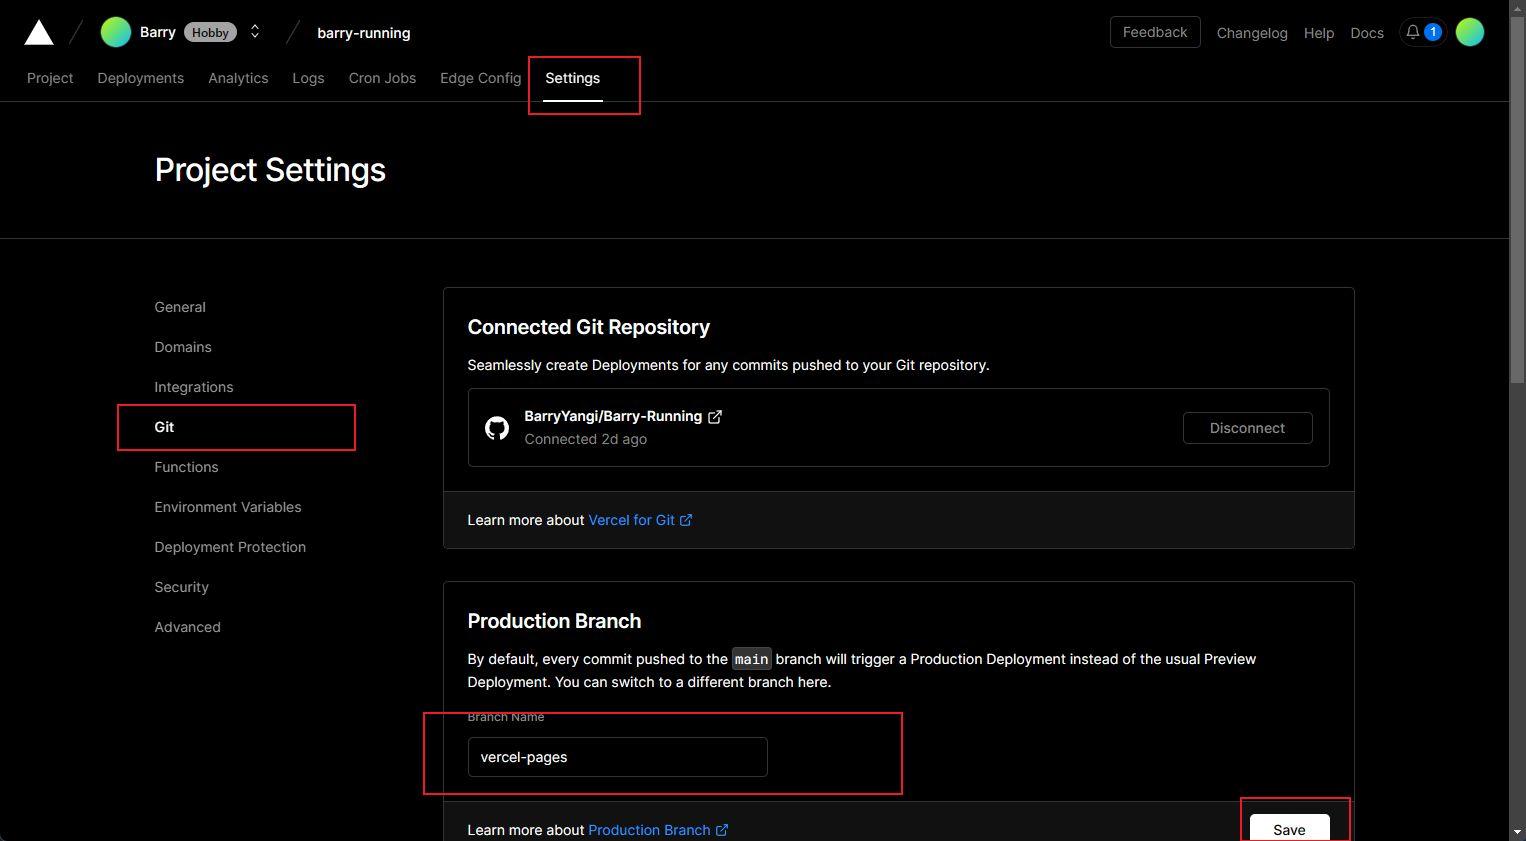
Task: Open the team switcher chevrons
Action: 255,32
